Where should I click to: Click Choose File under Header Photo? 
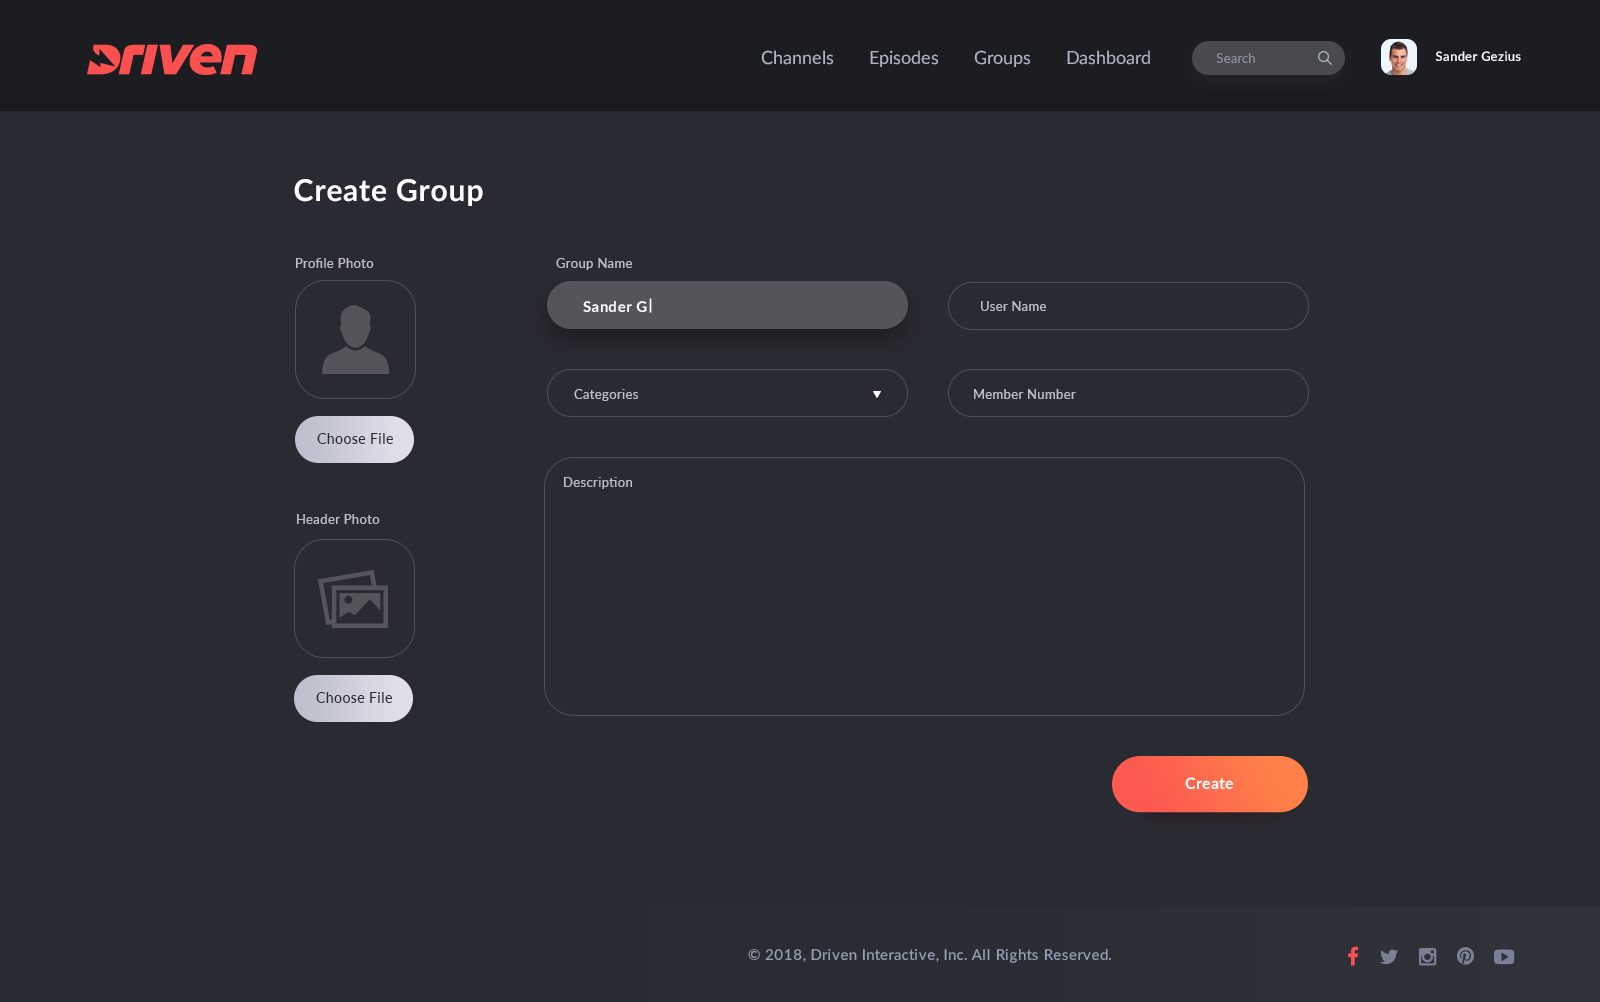click(x=353, y=698)
